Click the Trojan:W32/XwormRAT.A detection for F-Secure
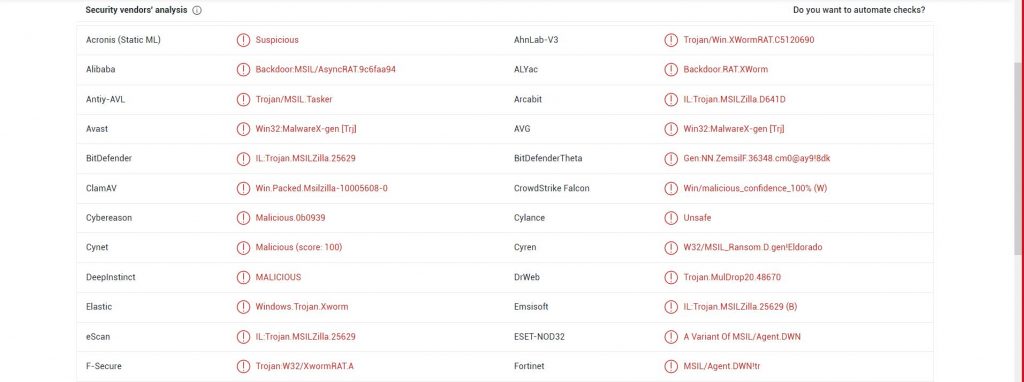The width and height of the screenshot is (1024, 382). point(304,366)
